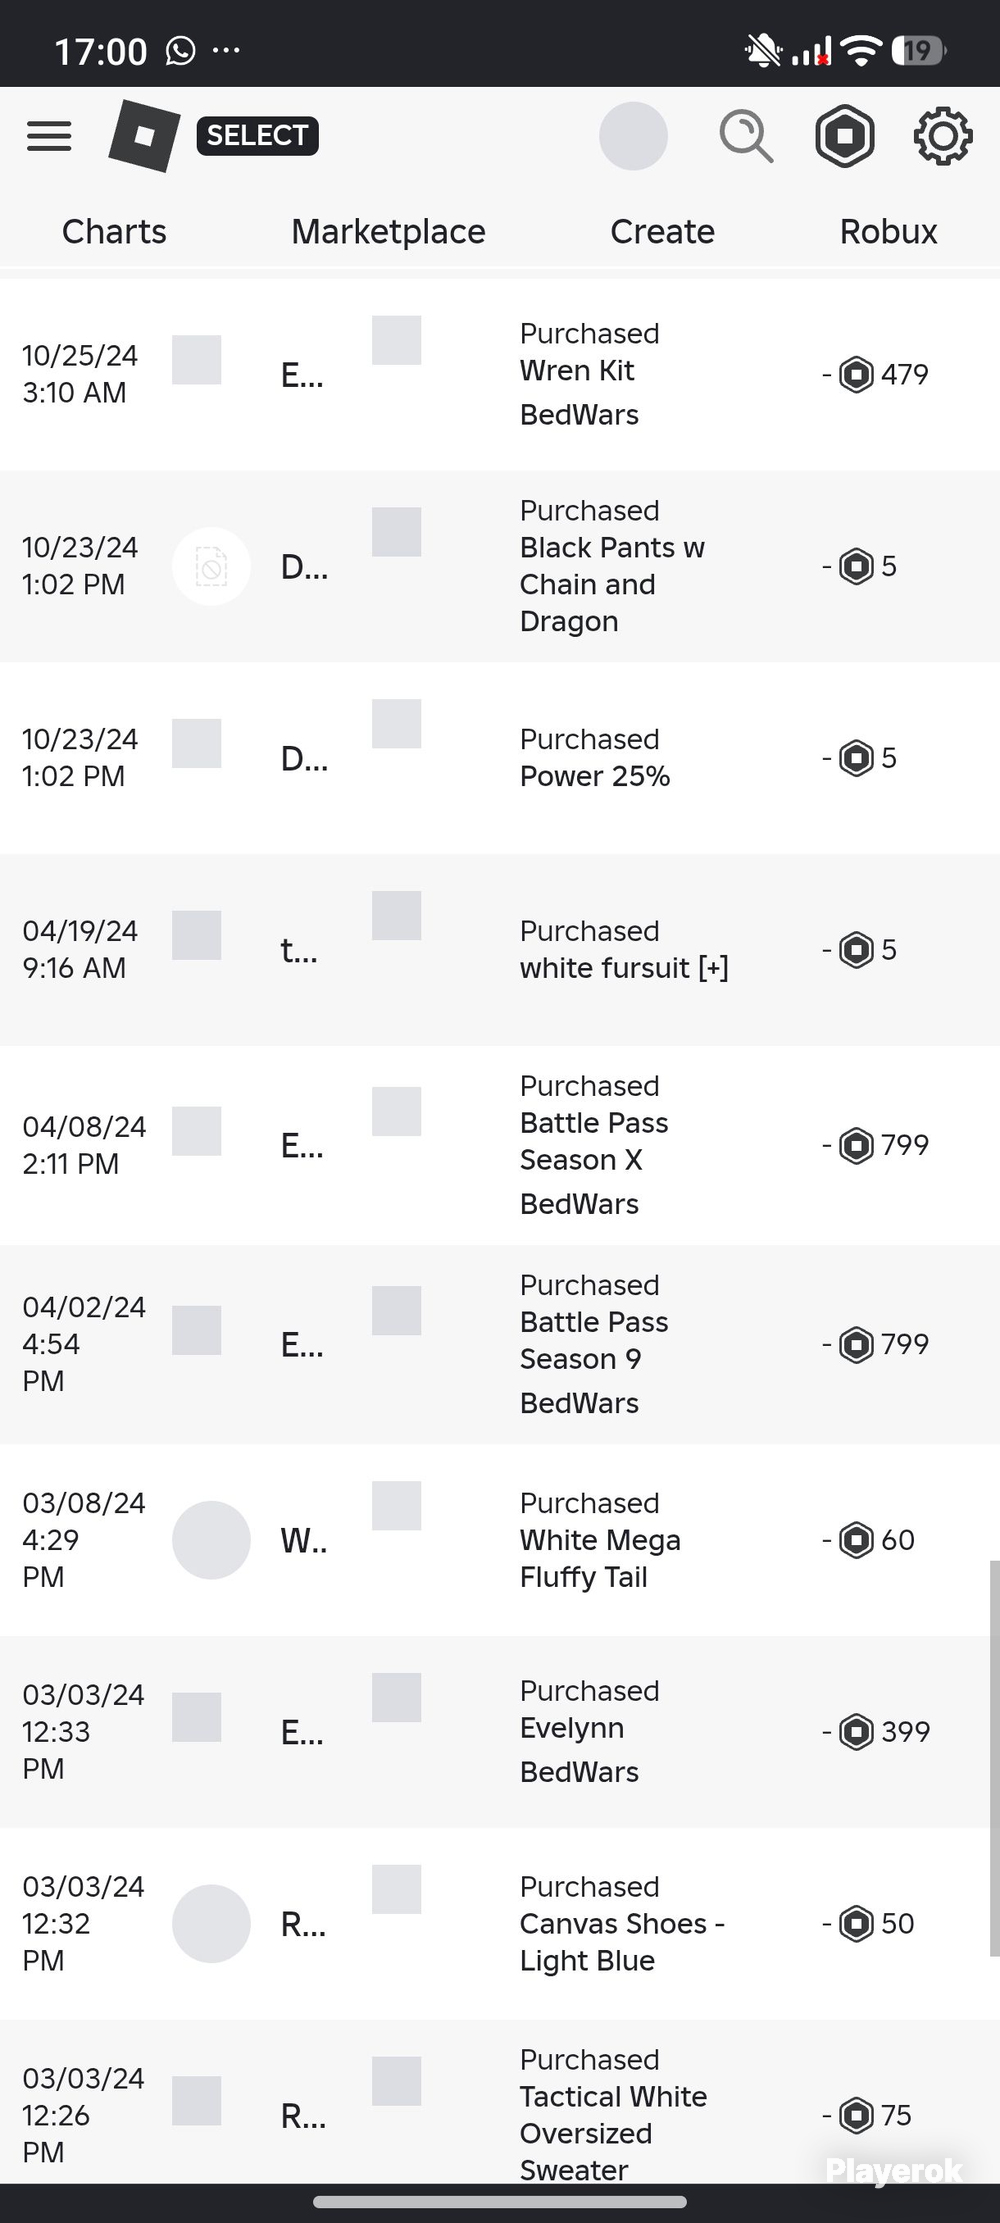Tap the Robux icon beside 479
The width and height of the screenshot is (1000, 2223).
(x=856, y=374)
